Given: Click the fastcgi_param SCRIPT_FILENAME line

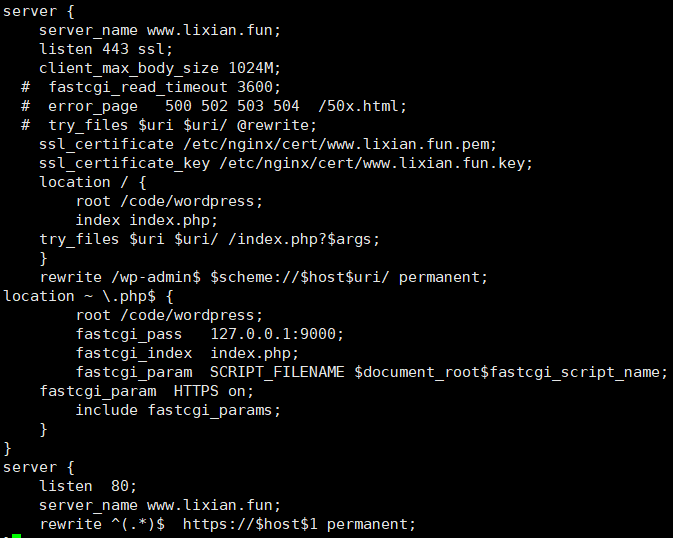Looking at the screenshot, I should (x=372, y=372).
